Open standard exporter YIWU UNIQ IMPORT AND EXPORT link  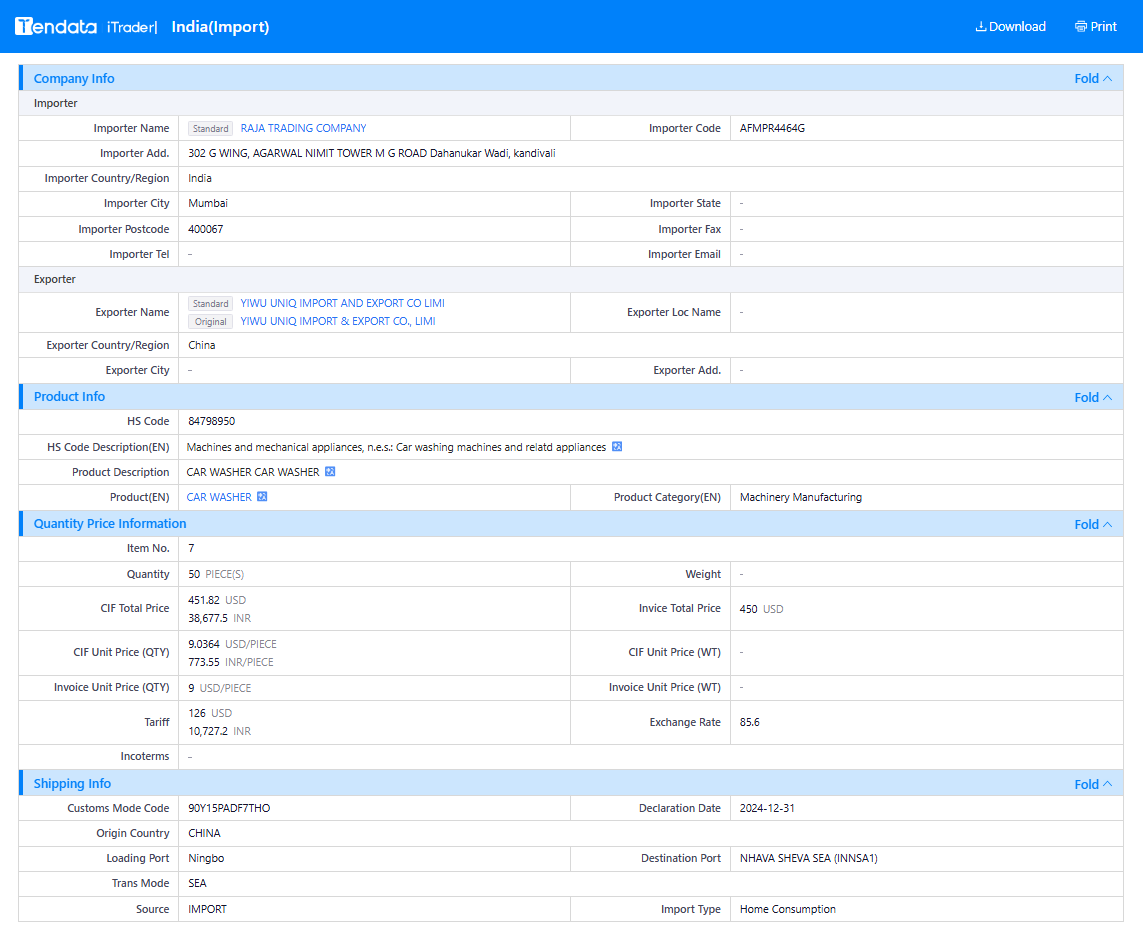343,303
